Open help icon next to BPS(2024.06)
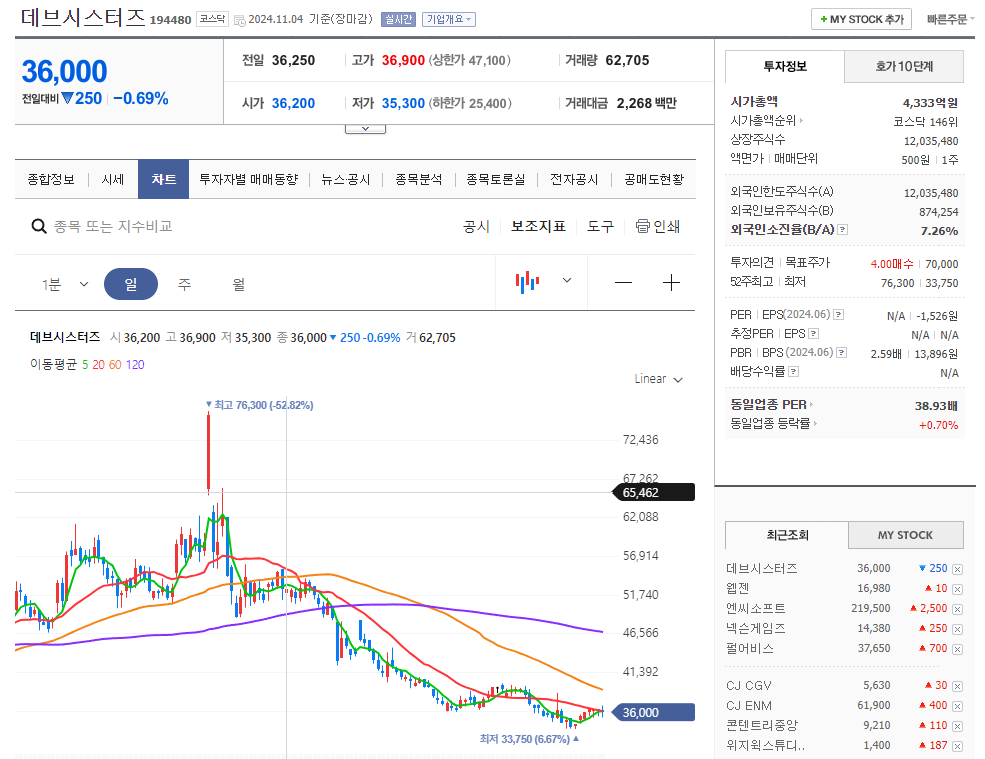Viewport: 985px width, 759px height. 842,352
